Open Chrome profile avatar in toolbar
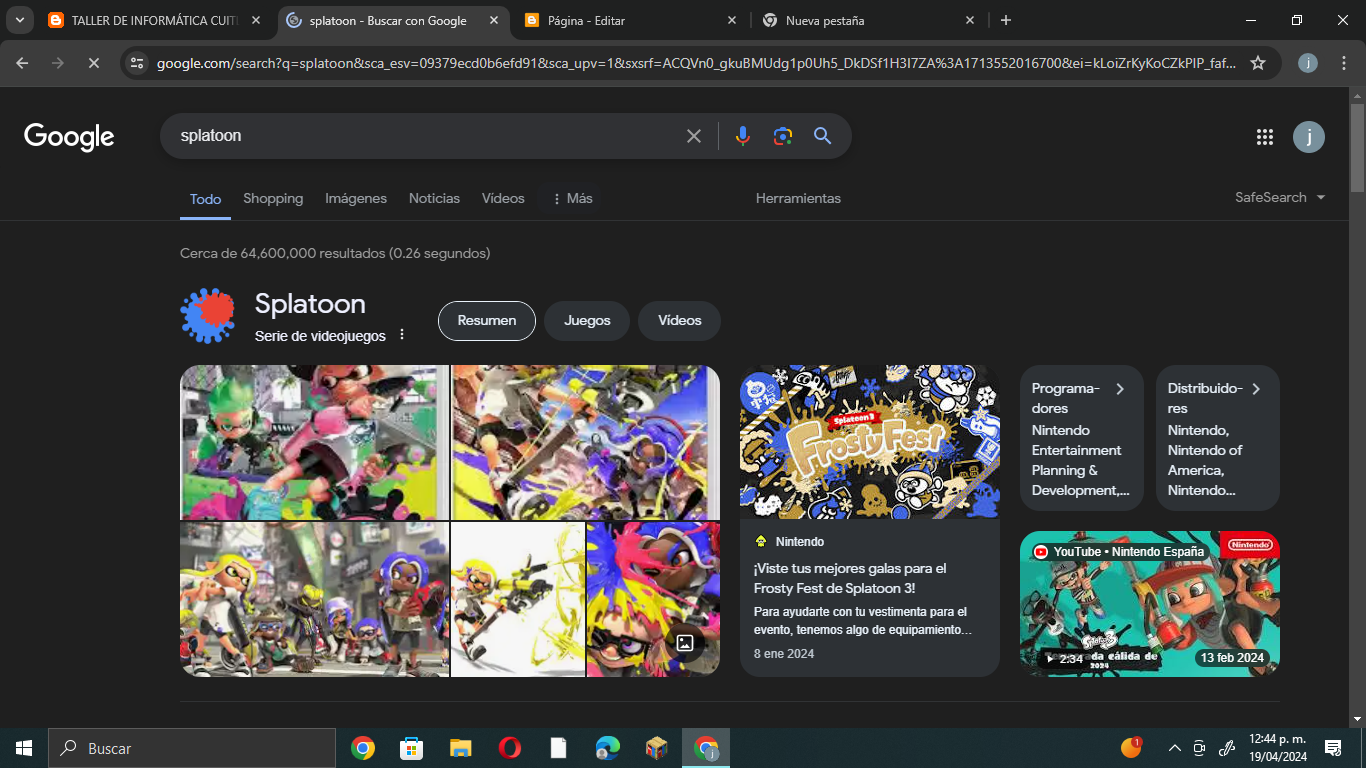This screenshot has width=1366, height=768. pos(1308,63)
